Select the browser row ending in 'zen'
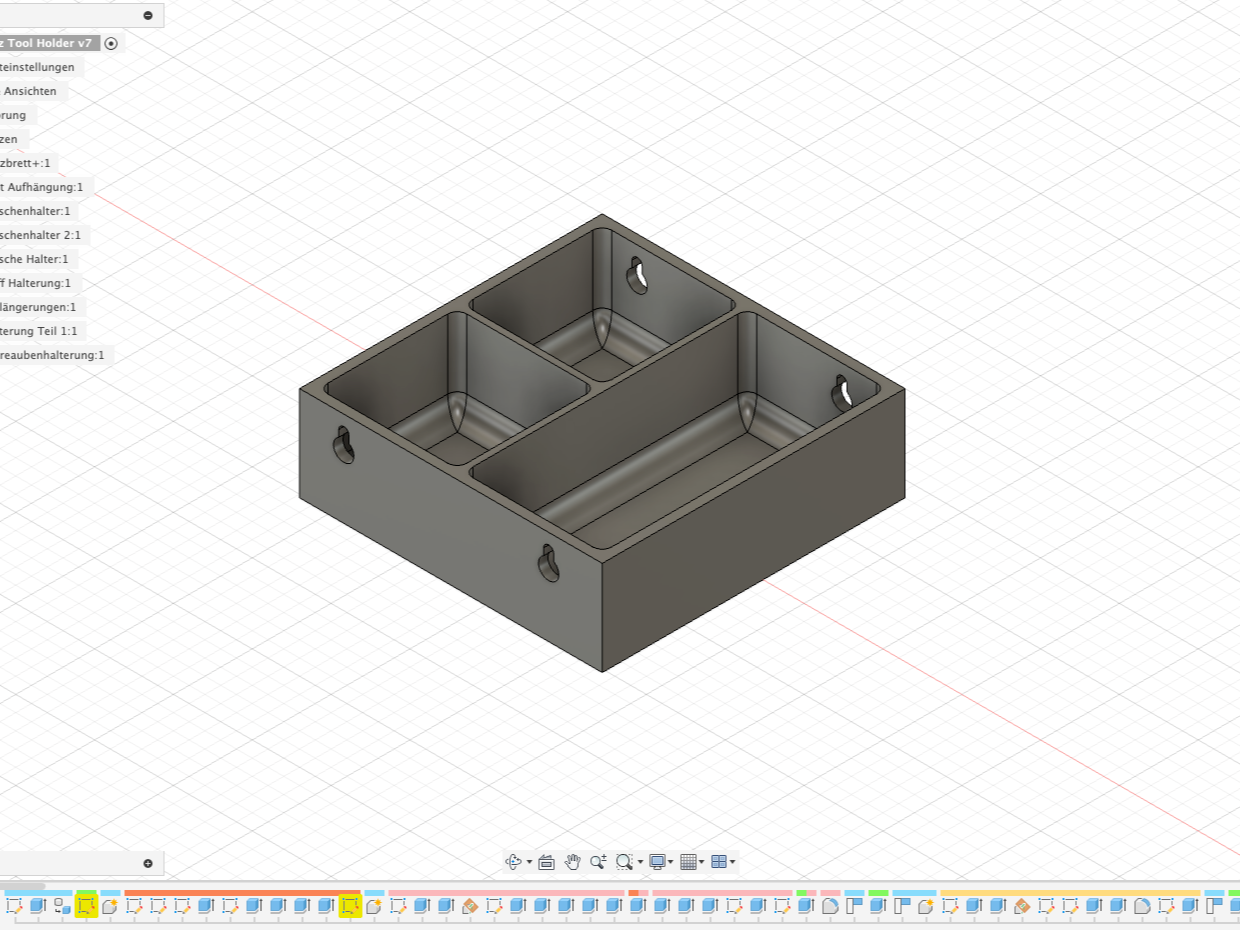 (15, 139)
